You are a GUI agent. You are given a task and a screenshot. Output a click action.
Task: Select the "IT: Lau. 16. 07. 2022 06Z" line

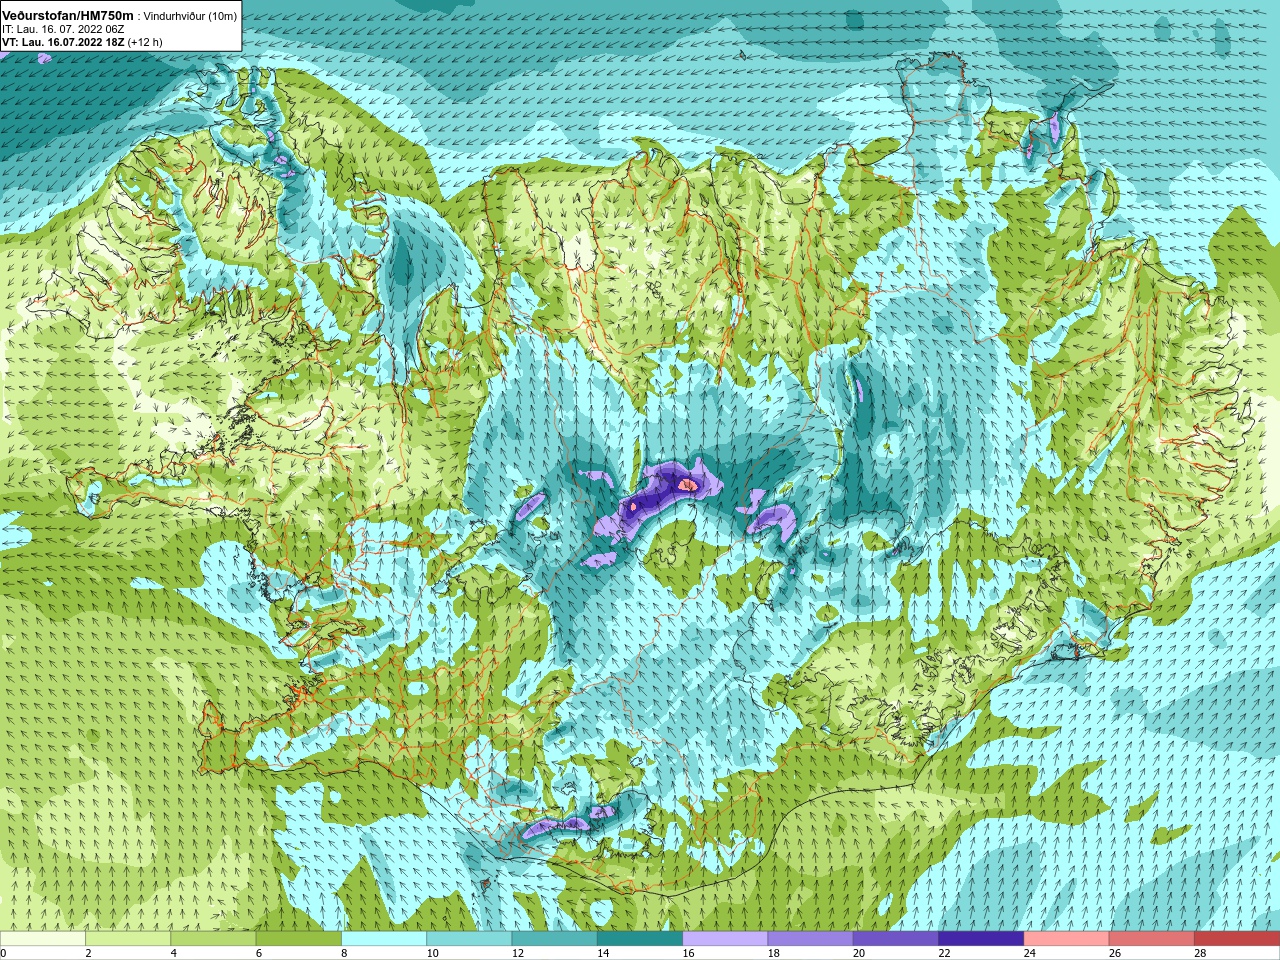[63, 30]
